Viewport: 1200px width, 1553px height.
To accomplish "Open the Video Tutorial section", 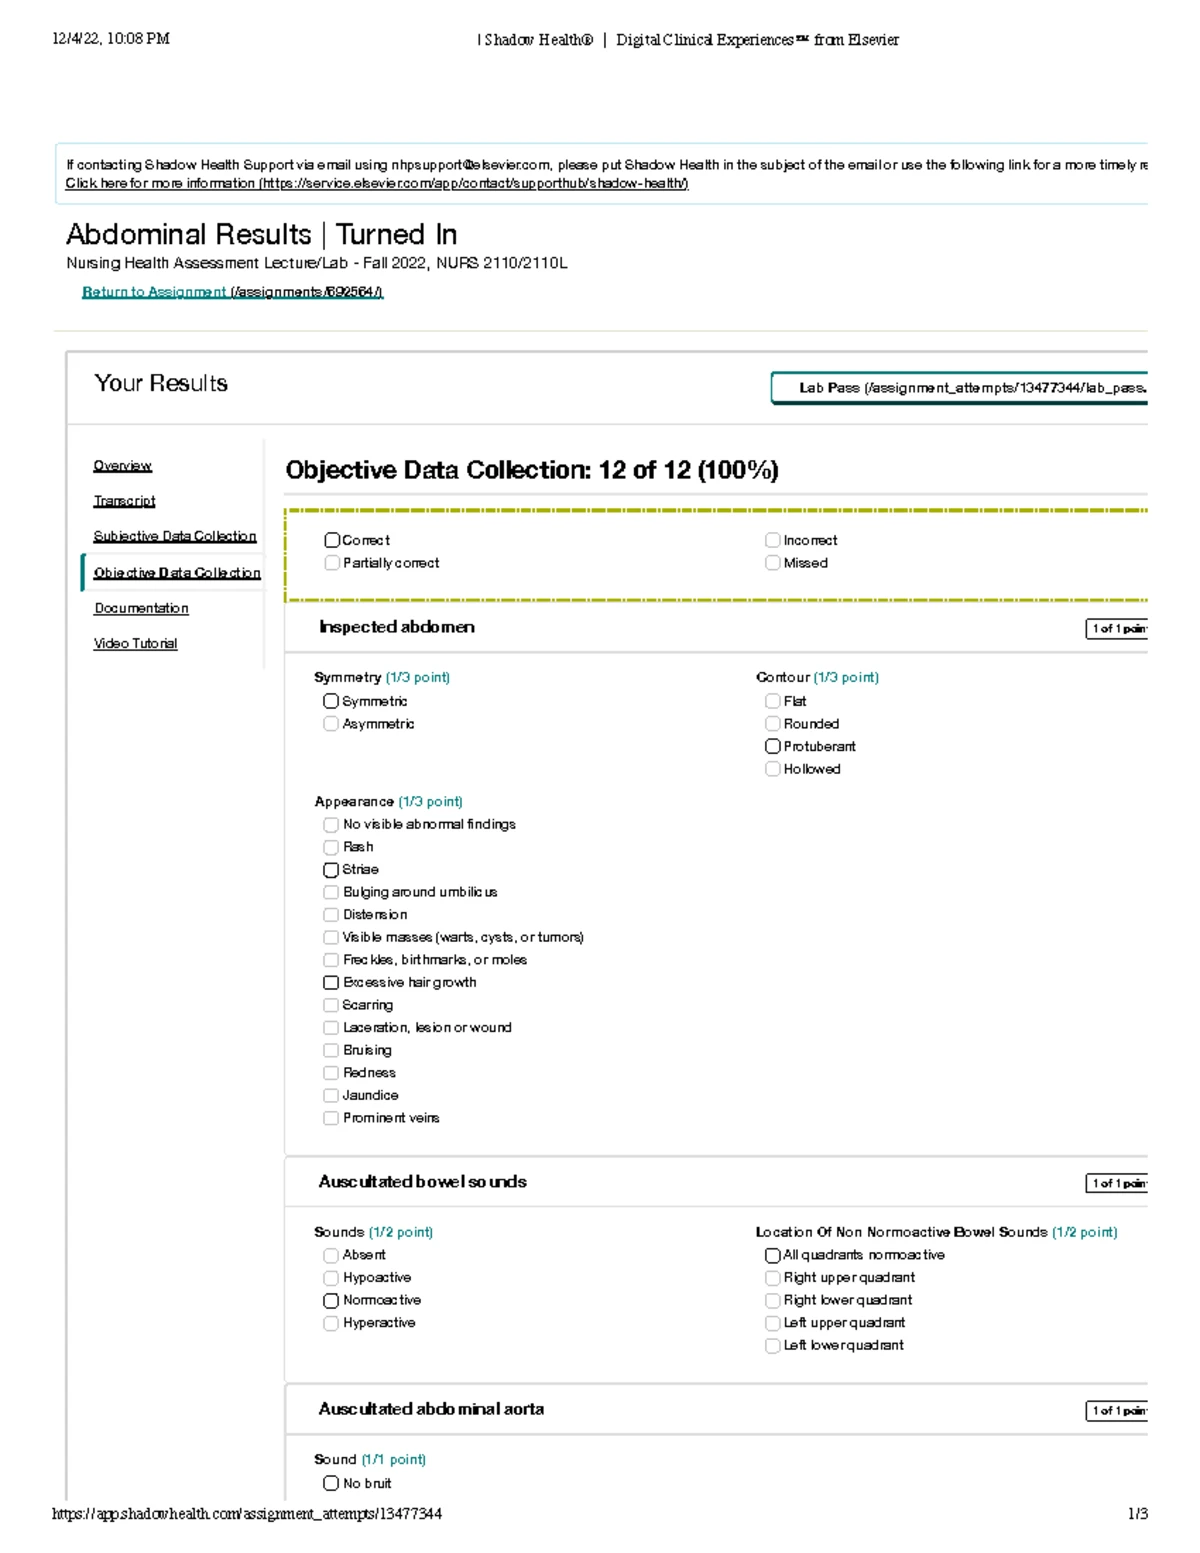I will click(x=135, y=643).
